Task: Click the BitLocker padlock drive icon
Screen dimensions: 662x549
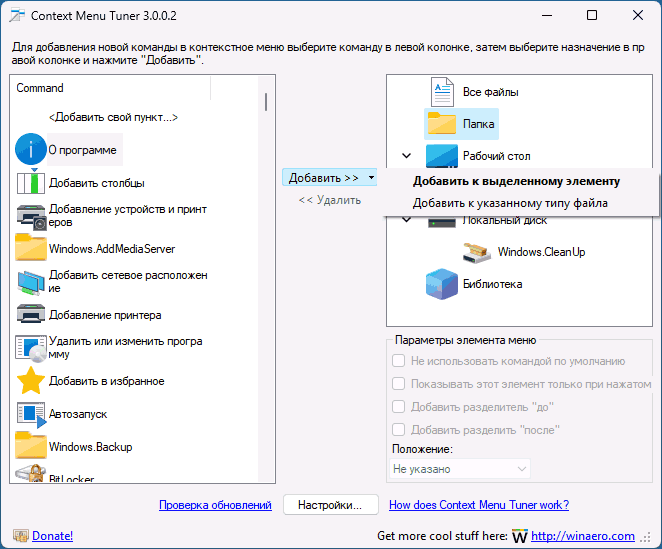Action: (31, 473)
